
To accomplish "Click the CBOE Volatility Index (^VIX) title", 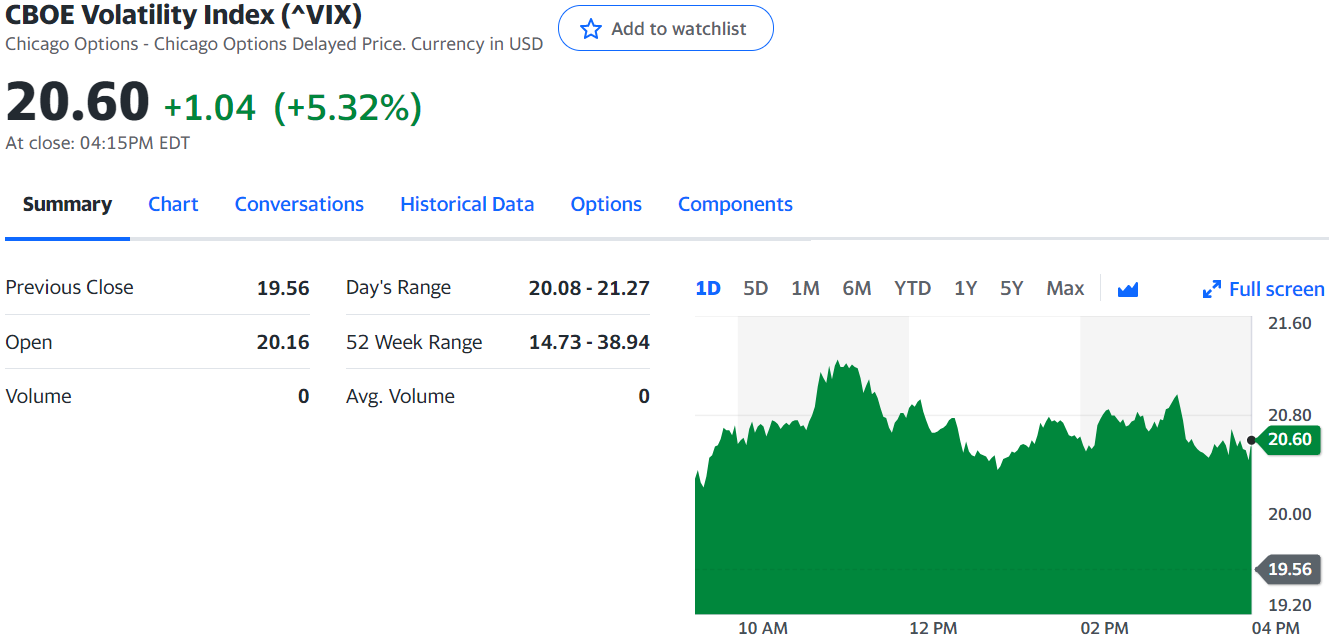I will pos(184,15).
